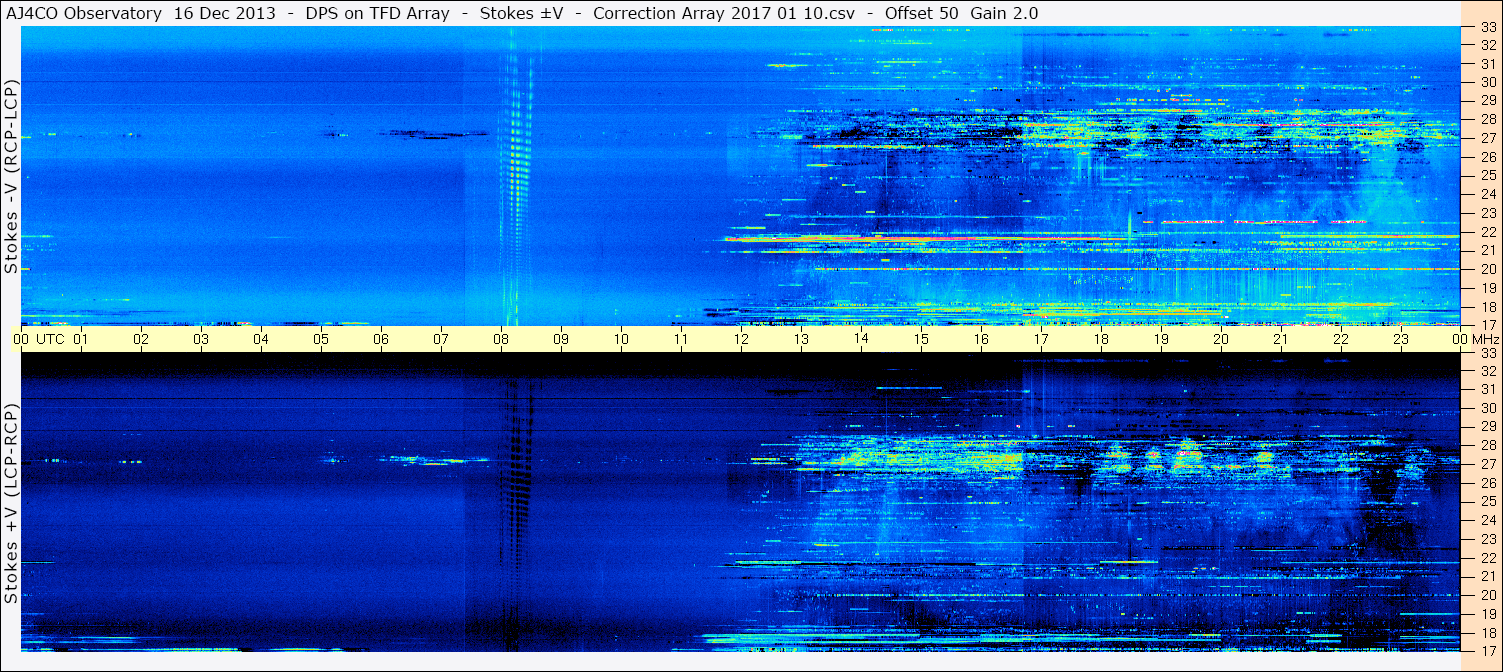Click 32 MHz tick in Stokes -V panel
The width and height of the screenshot is (1503, 672).
[x=1488, y=45]
